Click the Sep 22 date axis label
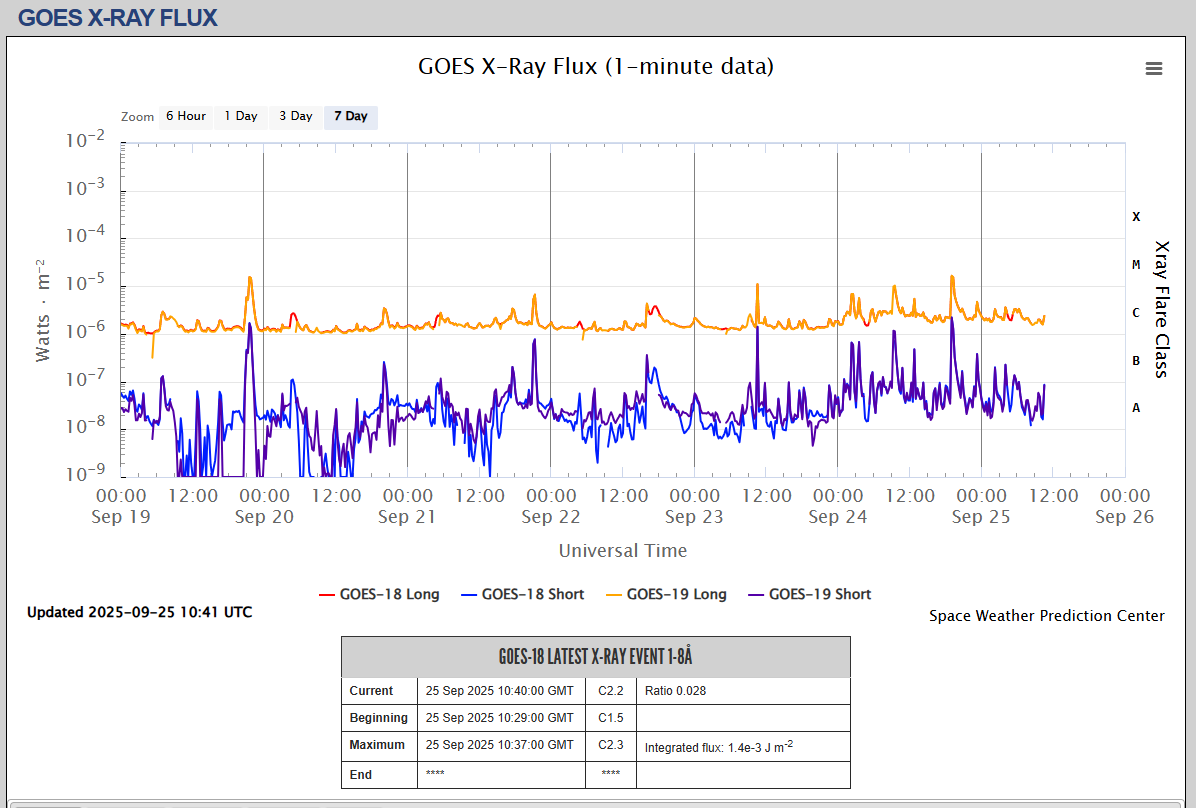This screenshot has width=1196, height=808. point(550,517)
